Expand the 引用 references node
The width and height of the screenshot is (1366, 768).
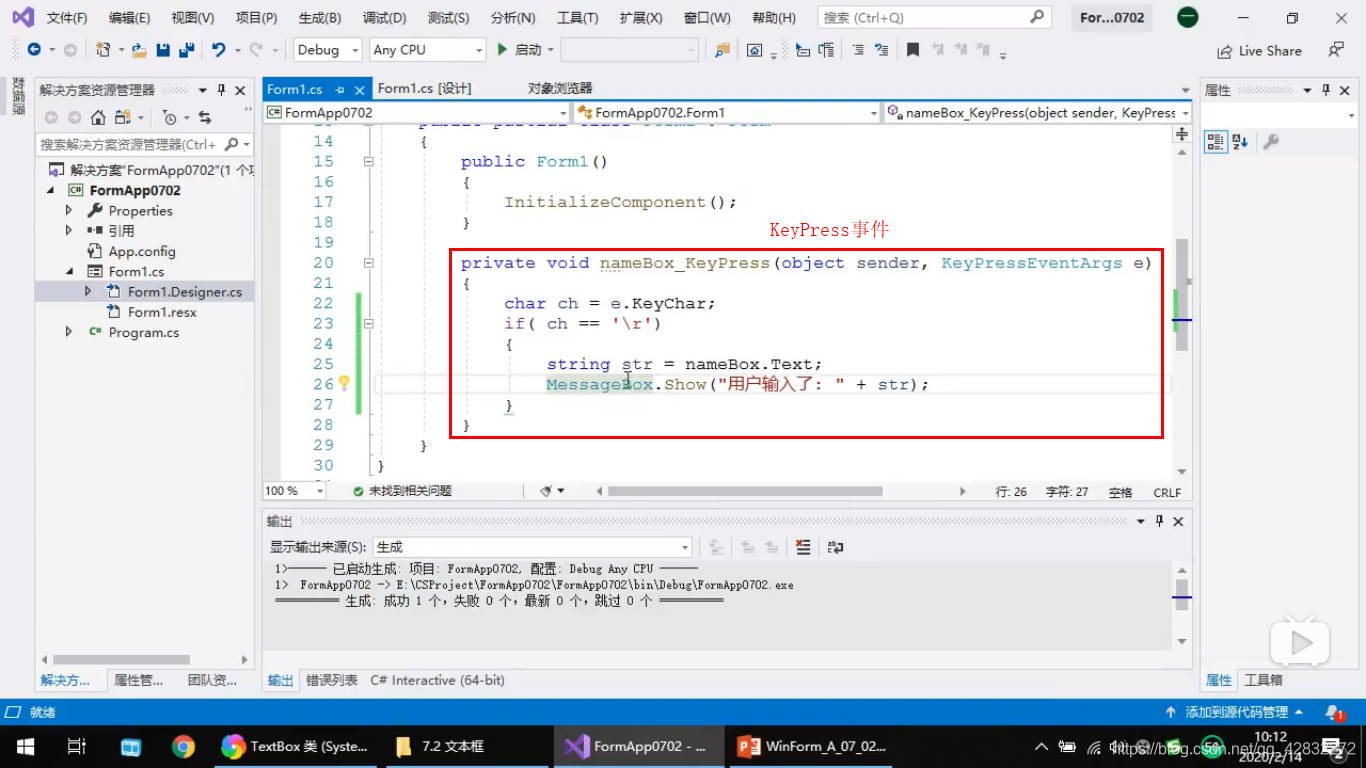(69, 231)
